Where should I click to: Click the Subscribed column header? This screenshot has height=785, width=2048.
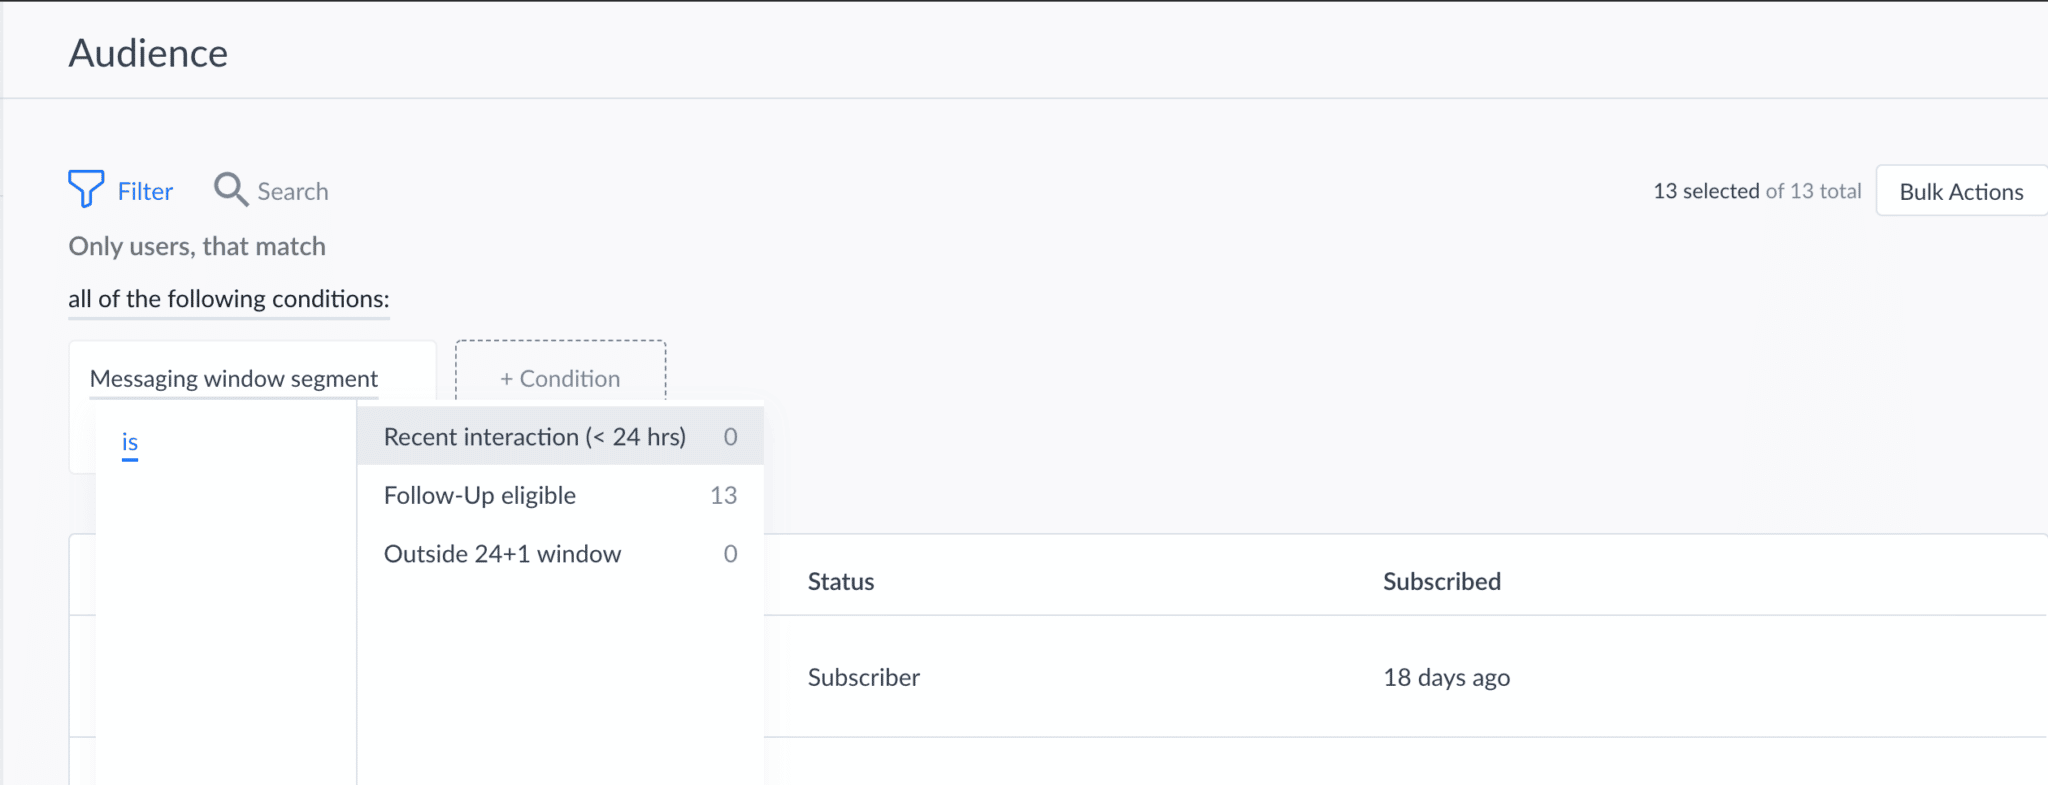click(x=1441, y=582)
